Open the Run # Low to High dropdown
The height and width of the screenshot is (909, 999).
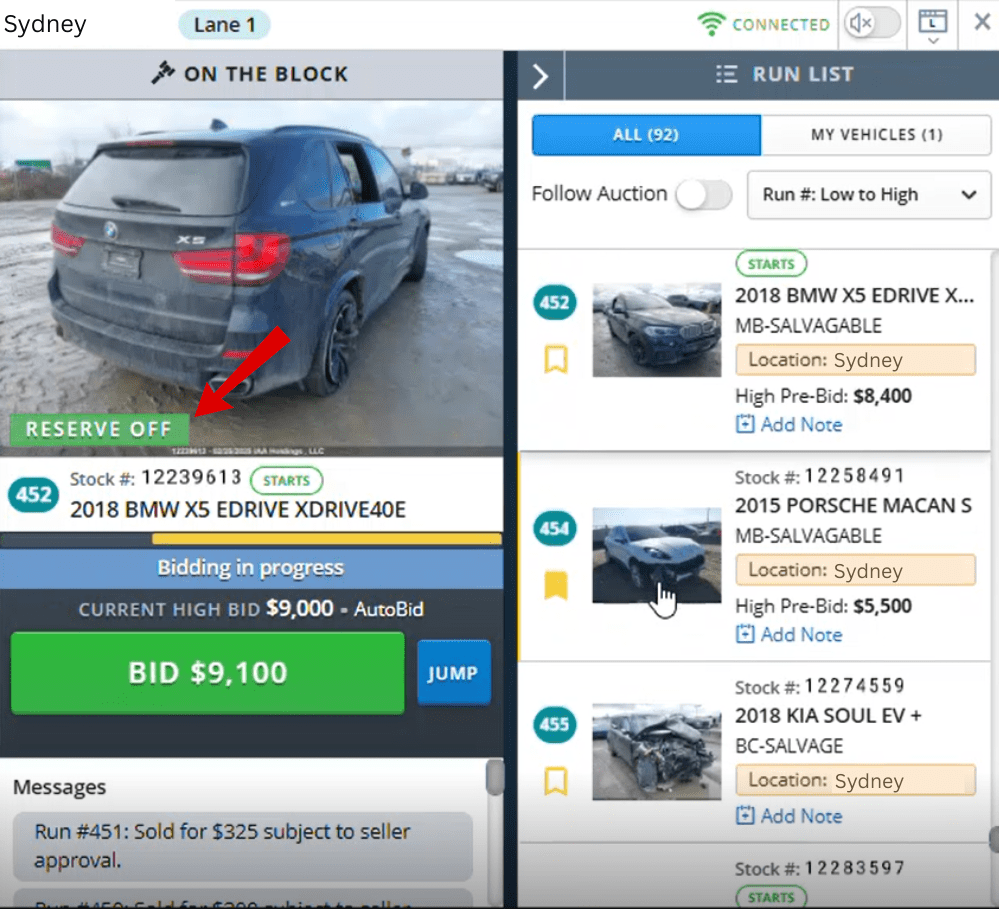click(x=869, y=195)
